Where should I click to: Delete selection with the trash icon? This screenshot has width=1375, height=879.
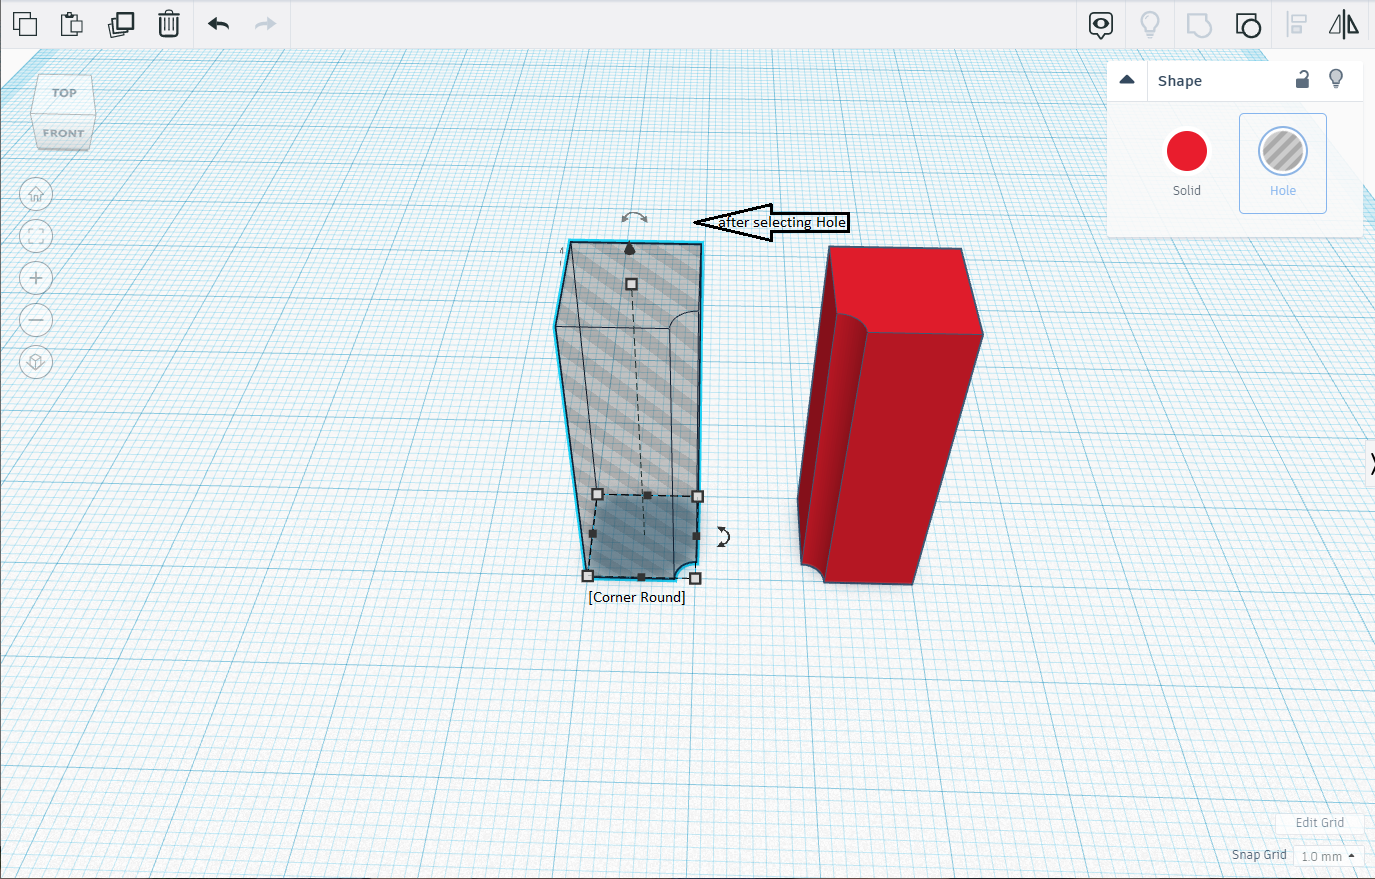coord(169,23)
